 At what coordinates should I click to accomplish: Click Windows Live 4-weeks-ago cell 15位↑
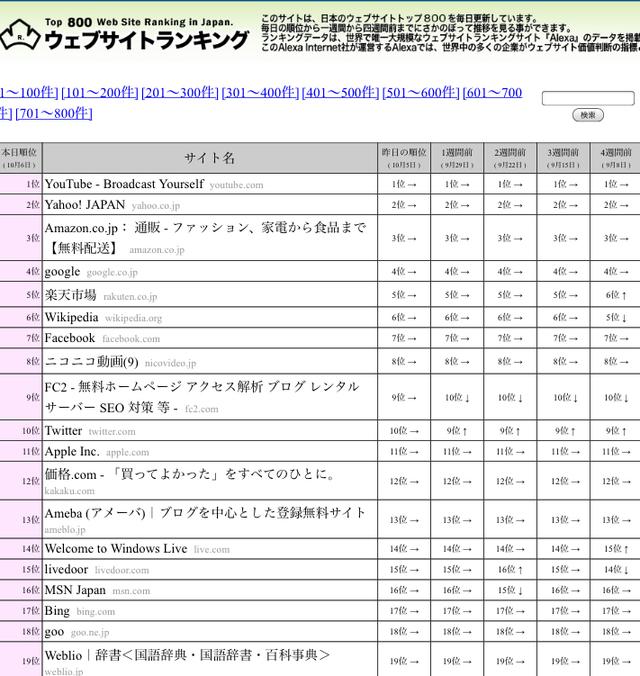coord(616,548)
